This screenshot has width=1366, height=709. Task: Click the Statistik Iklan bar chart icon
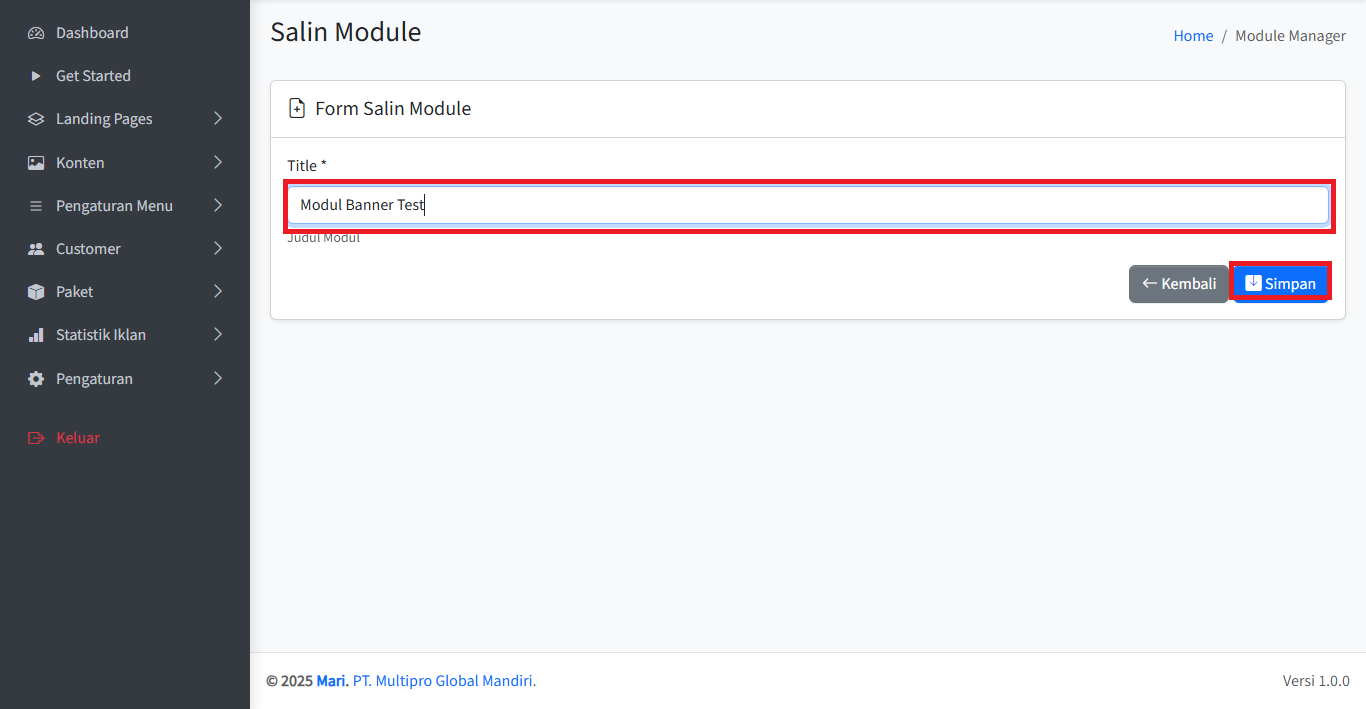(x=36, y=335)
